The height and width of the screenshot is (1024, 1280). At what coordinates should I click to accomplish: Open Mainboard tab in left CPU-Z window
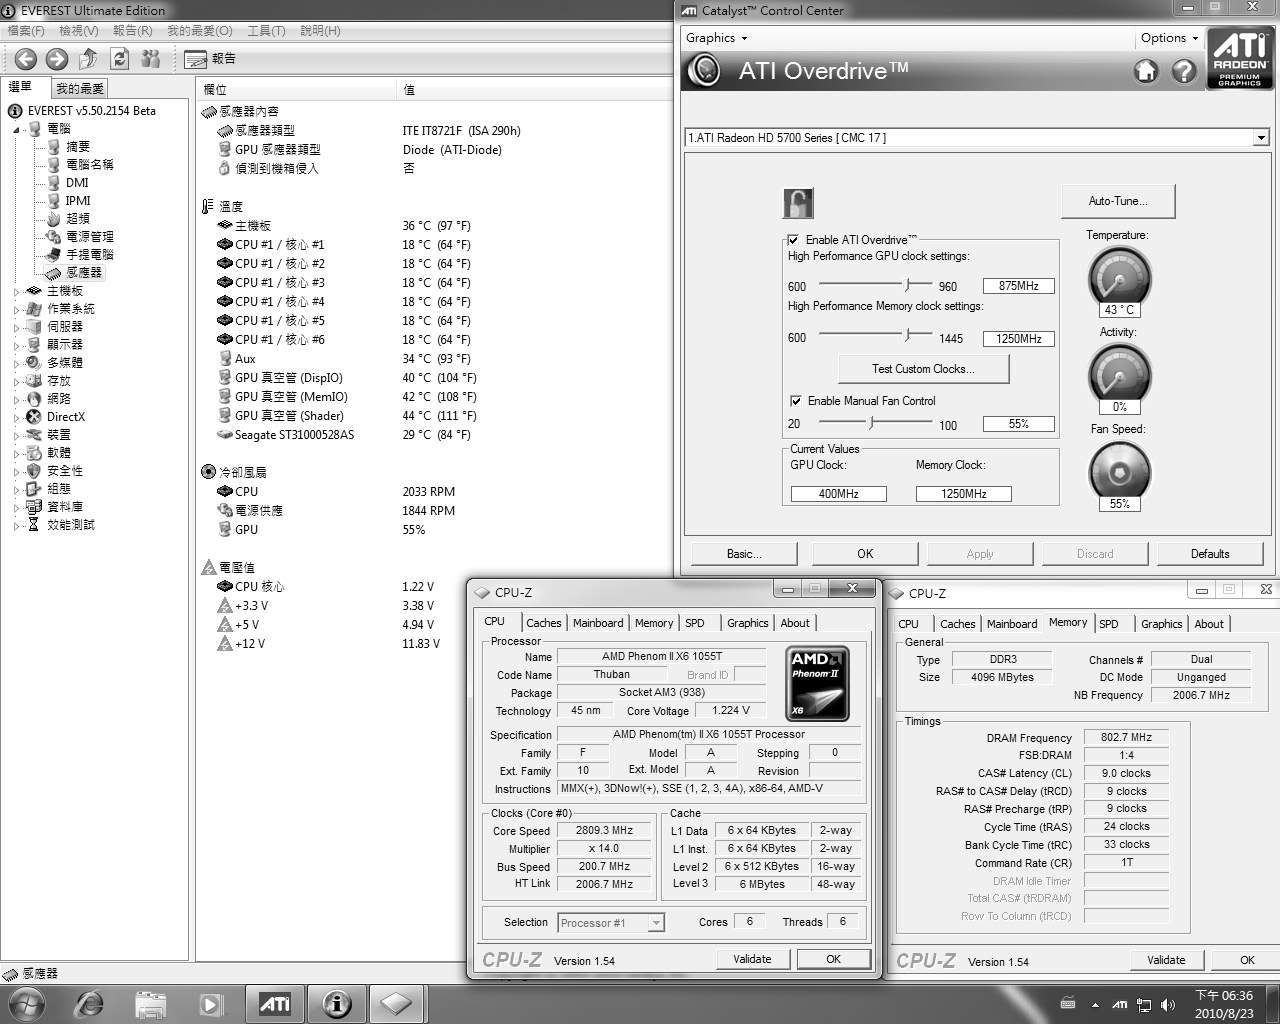point(598,623)
